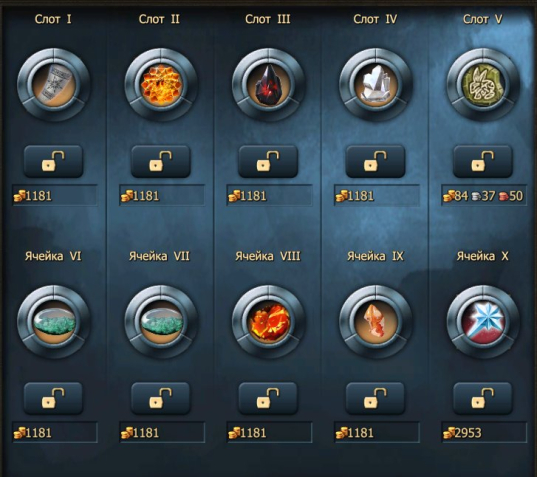The height and width of the screenshot is (477, 537).
Task: Click the 84 37 50 coin price field
Action: [484, 196]
